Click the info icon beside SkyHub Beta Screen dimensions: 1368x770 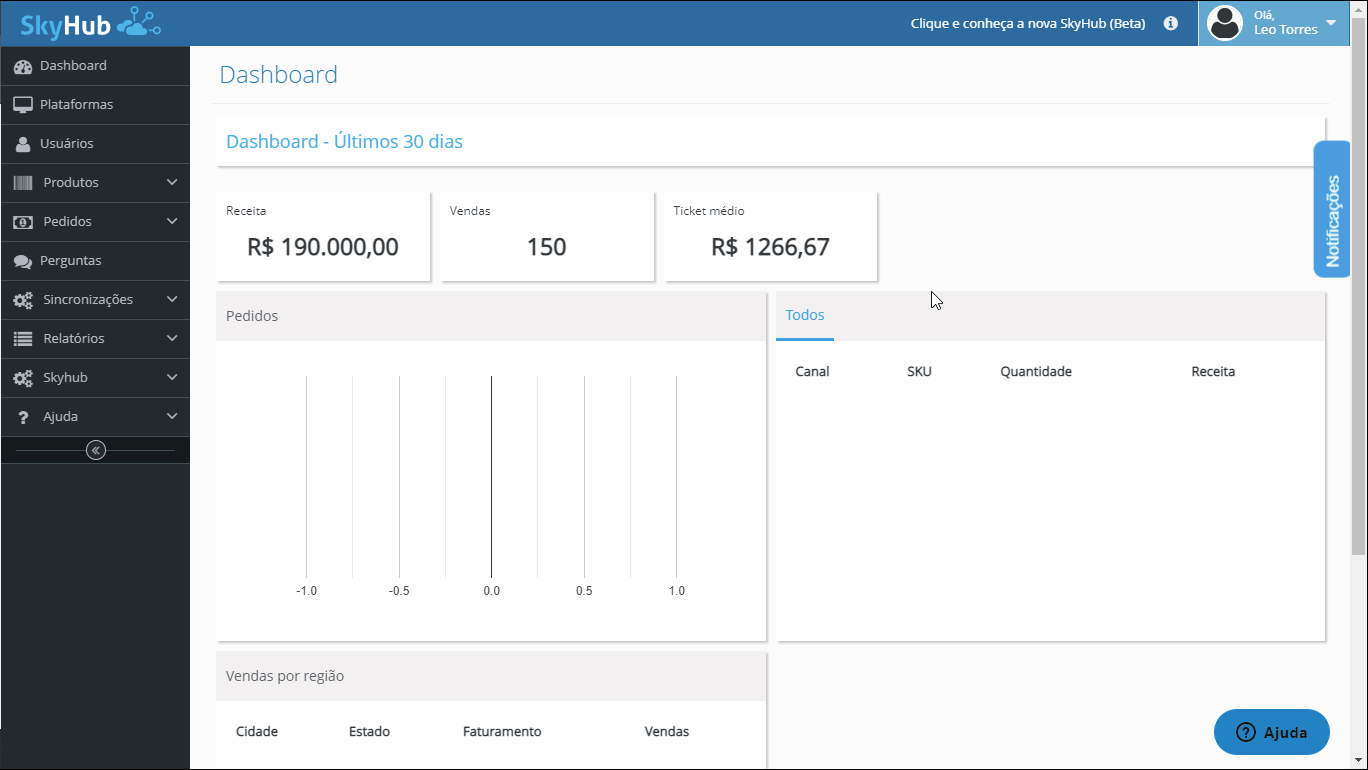click(x=1170, y=23)
